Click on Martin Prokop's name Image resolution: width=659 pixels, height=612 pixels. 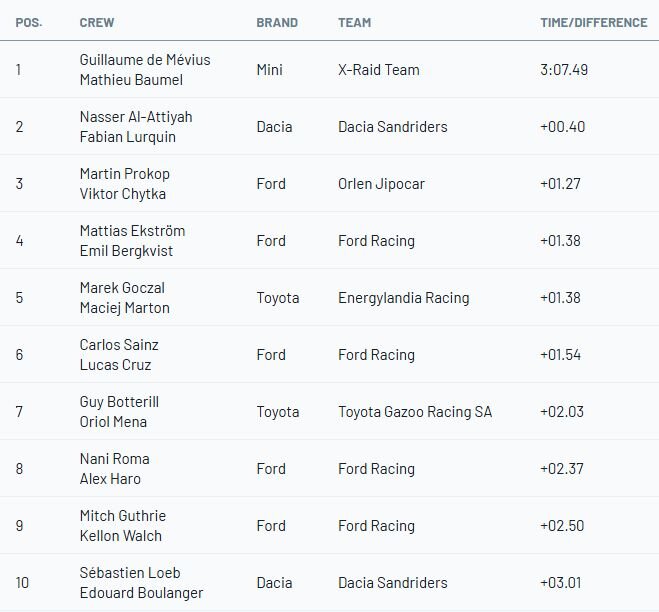123,174
